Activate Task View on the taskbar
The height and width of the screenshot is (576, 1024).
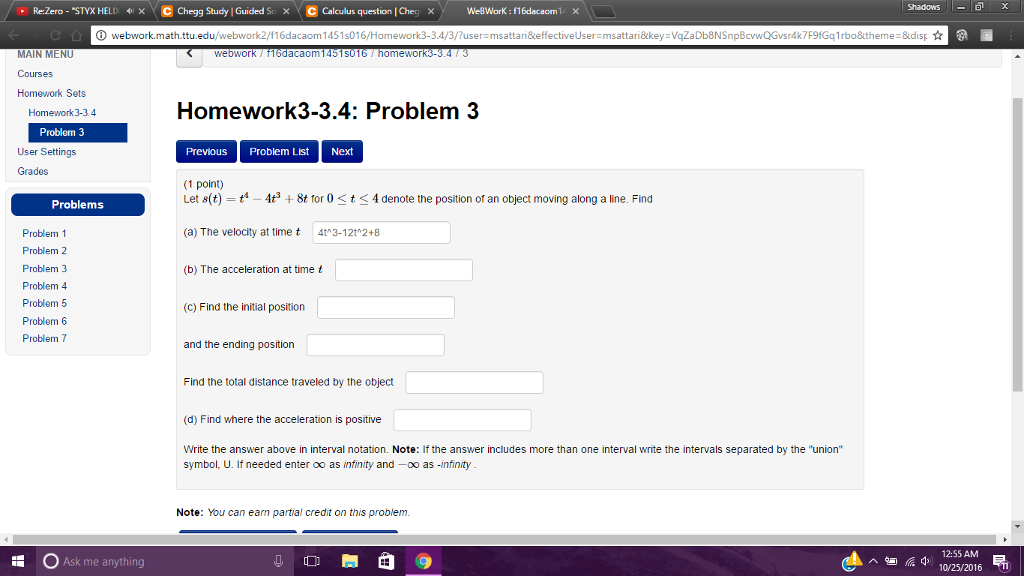[312, 561]
